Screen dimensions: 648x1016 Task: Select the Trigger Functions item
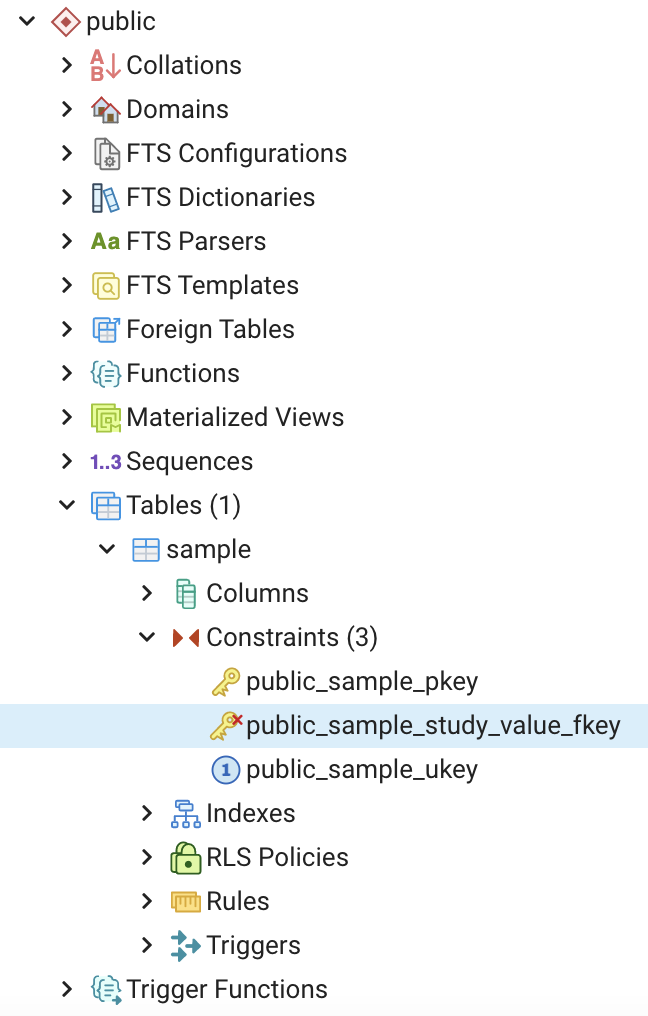click(x=226, y=989)
